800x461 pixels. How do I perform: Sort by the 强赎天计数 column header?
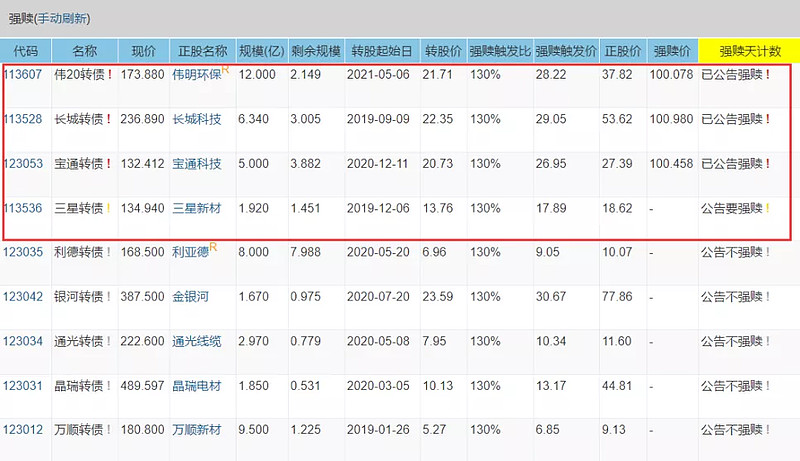[750, 51]
